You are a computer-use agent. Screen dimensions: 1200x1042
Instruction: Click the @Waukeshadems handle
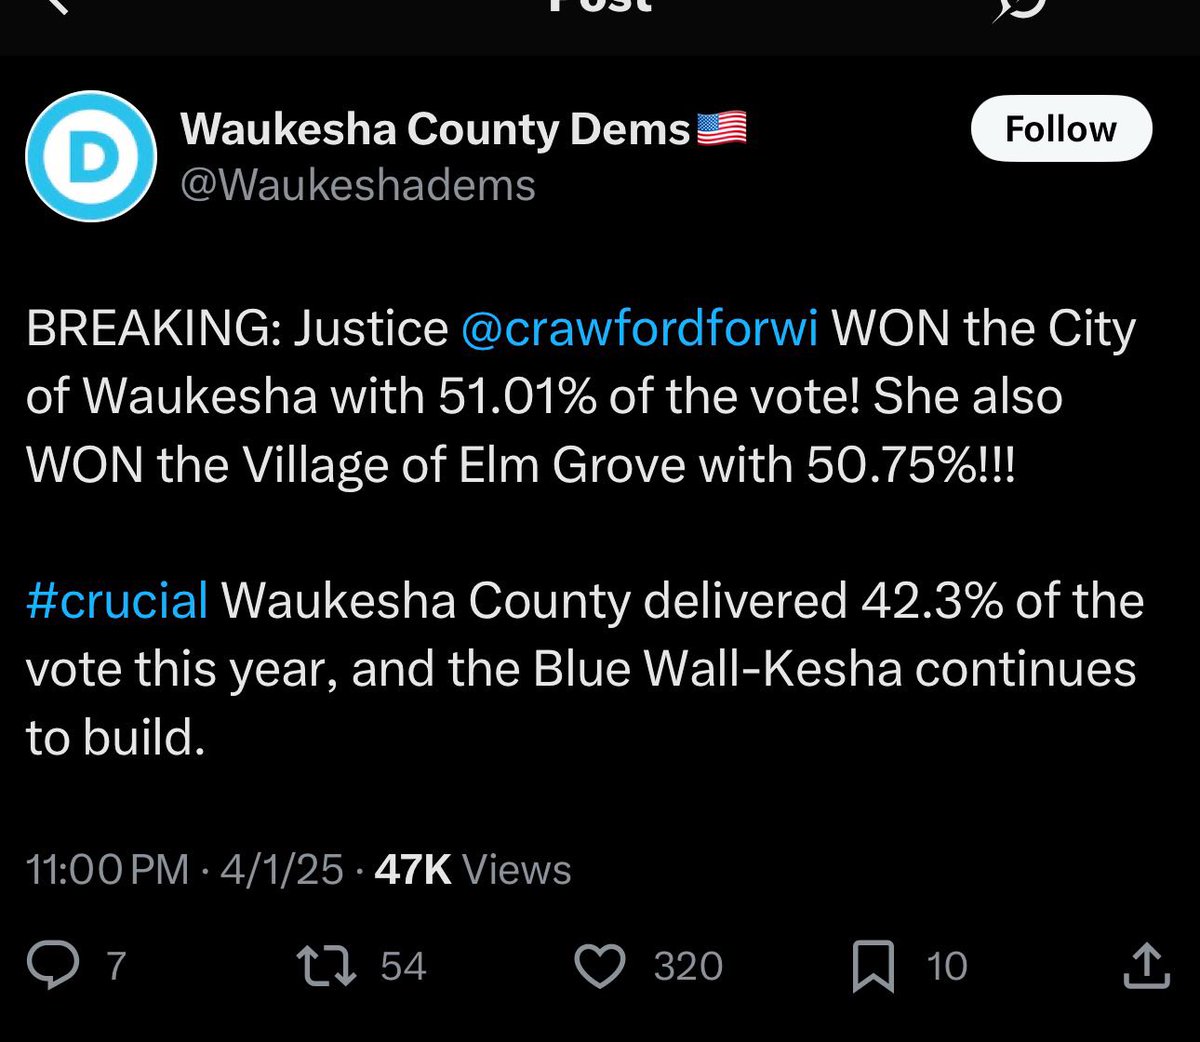click(357, 185)
